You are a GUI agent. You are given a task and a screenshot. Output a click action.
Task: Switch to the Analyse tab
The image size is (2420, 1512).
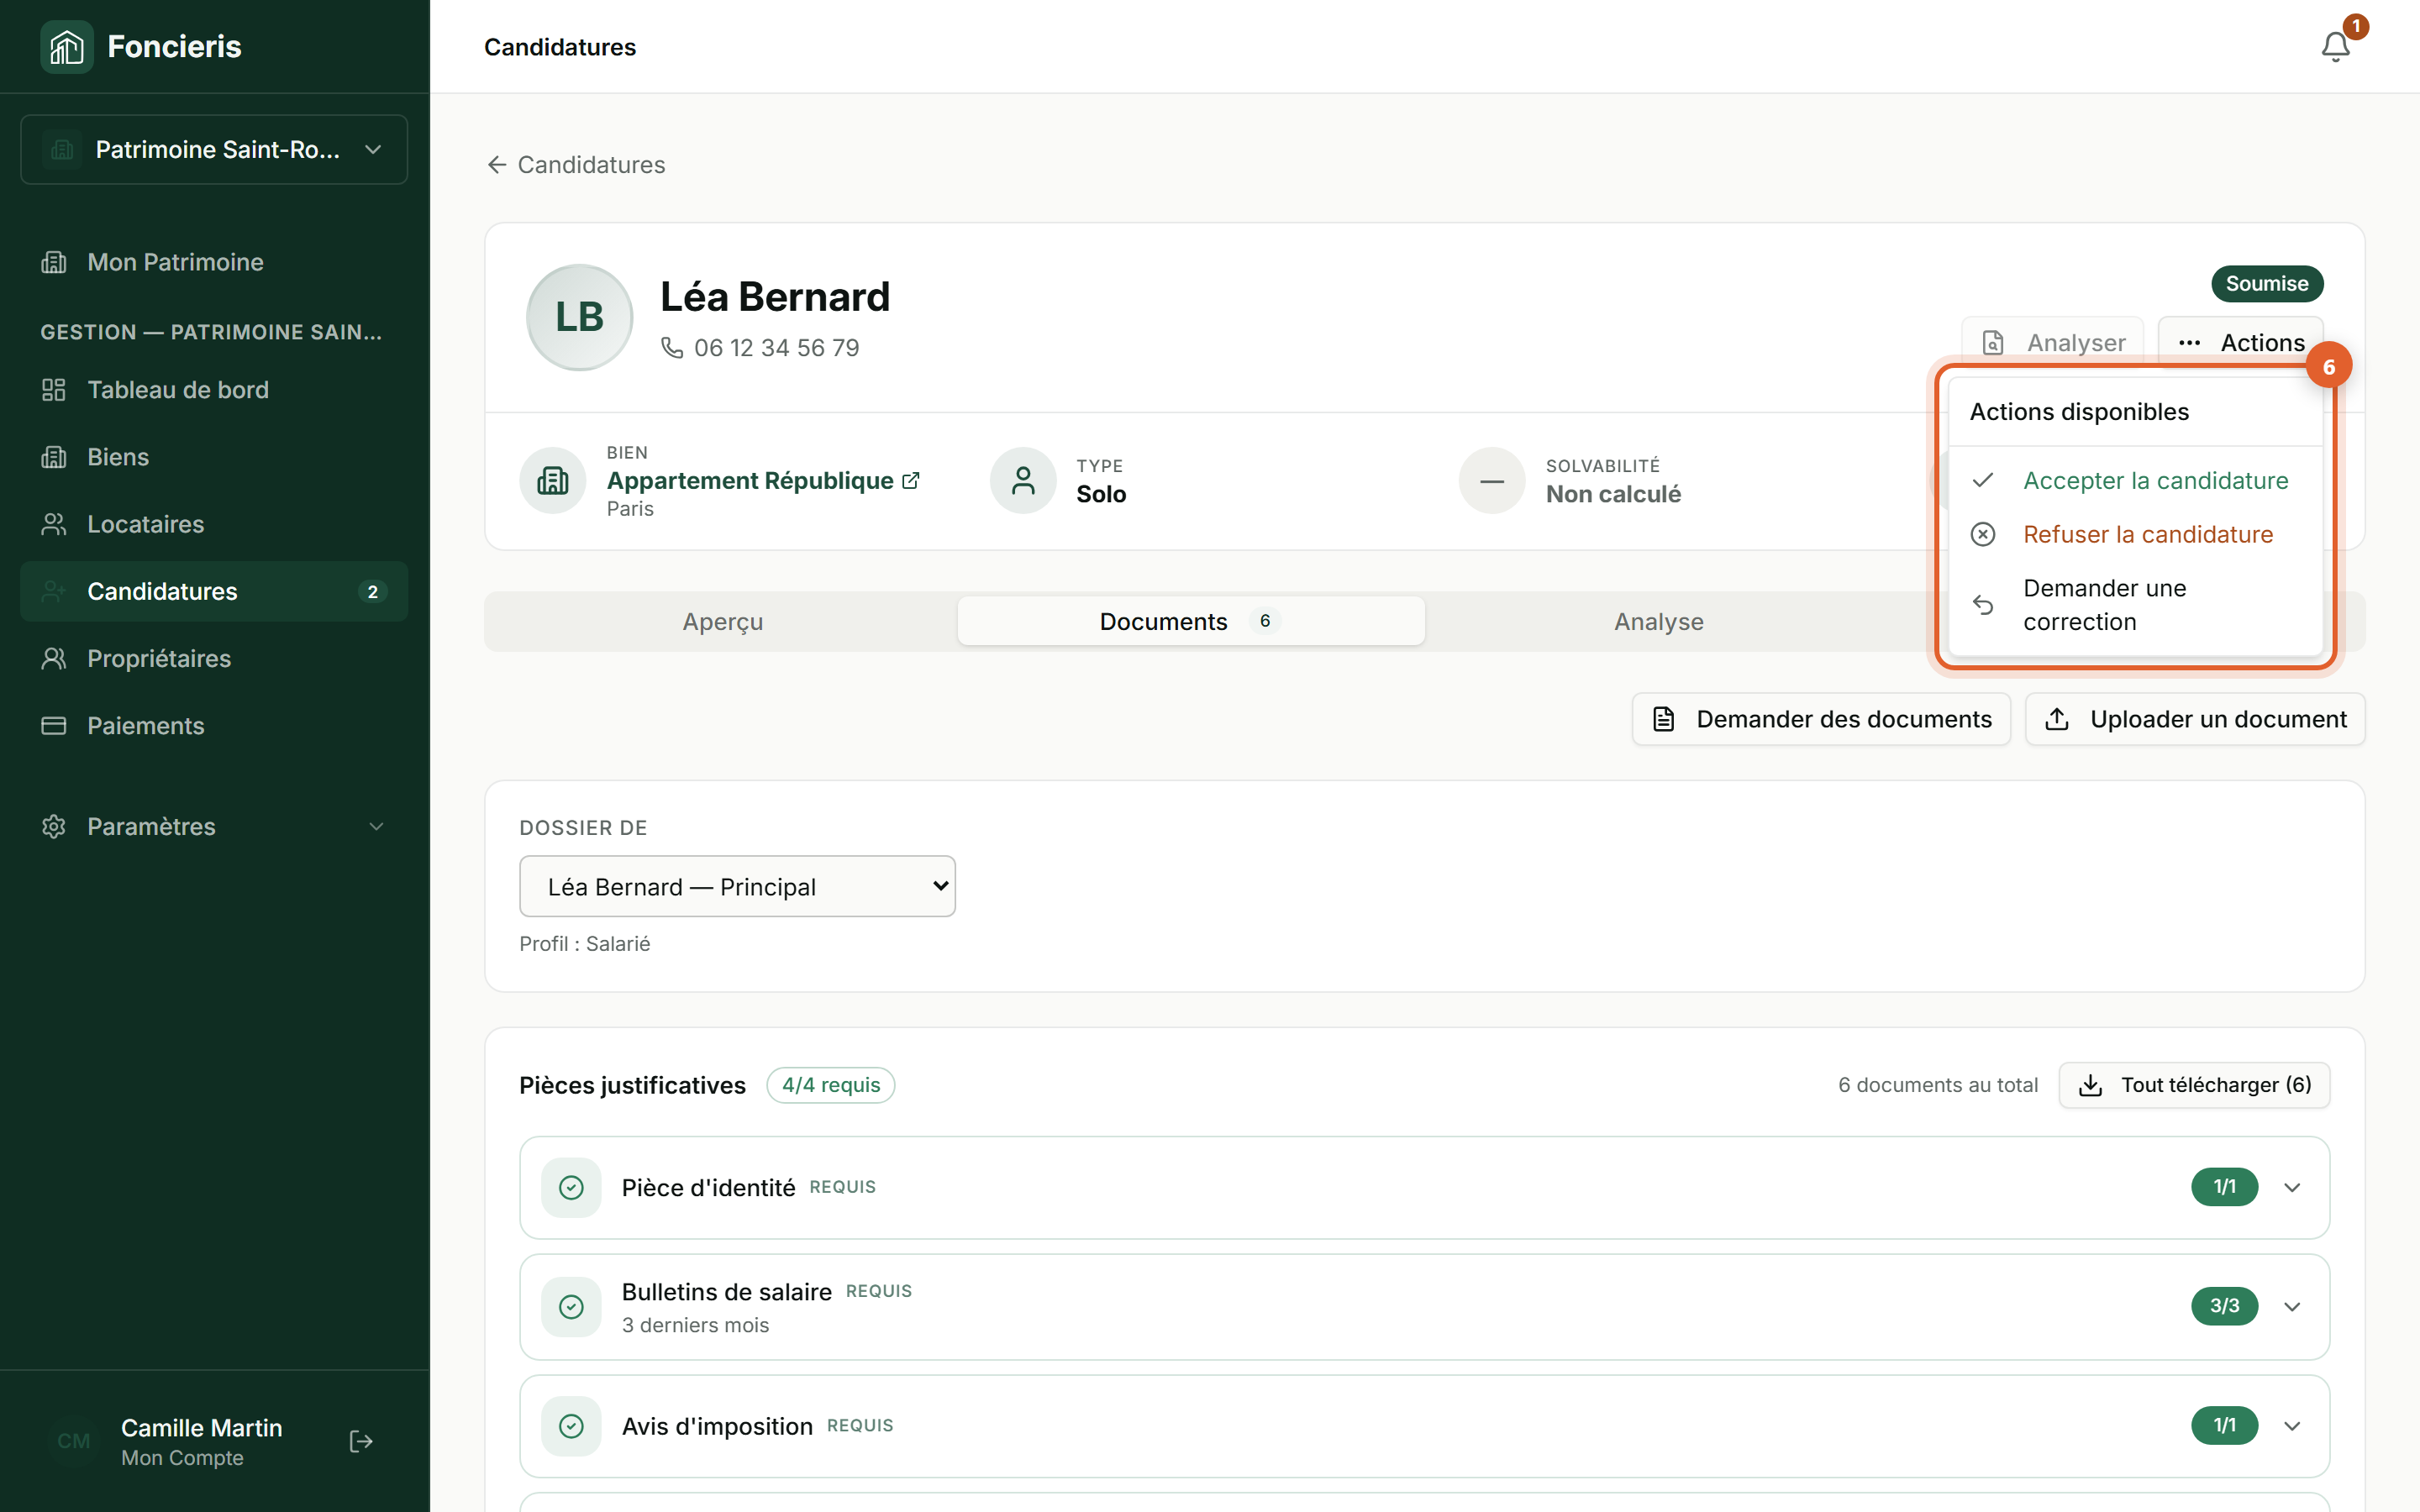[x=1658, y=621]
